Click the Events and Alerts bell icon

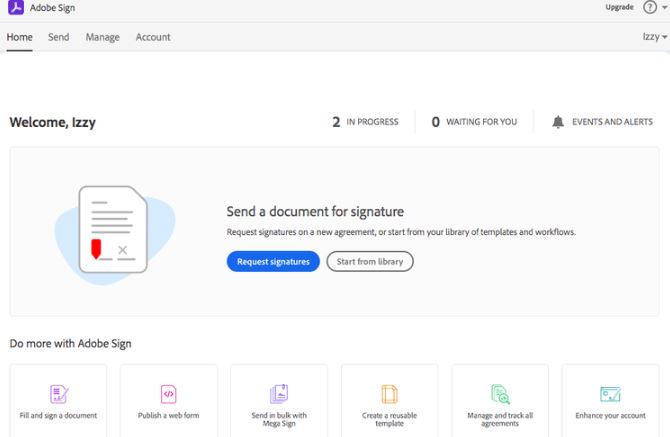coord(558,122)
